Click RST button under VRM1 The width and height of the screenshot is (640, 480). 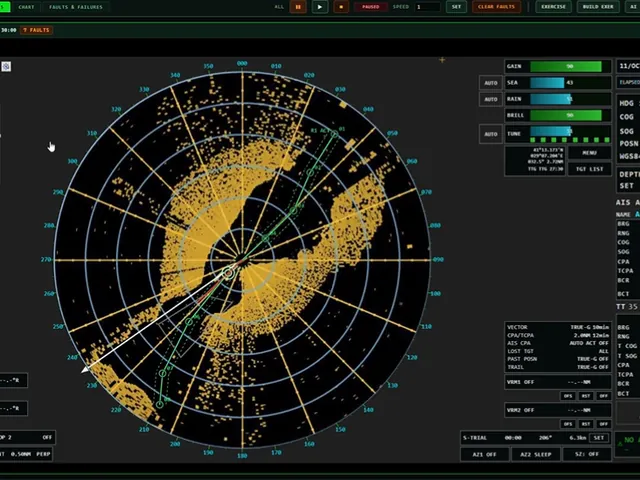(x=586, y=396)
